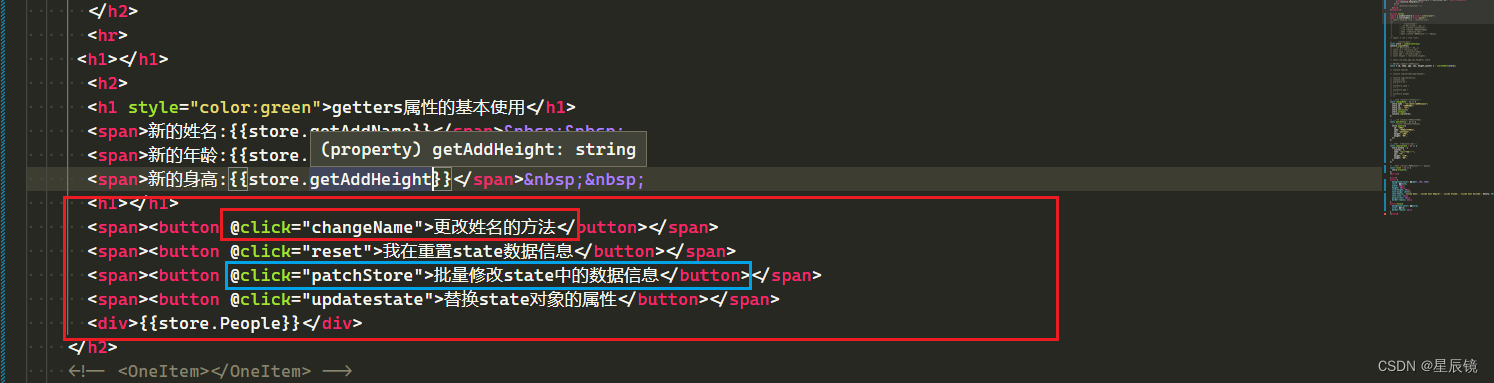Click the getAddHeight type hover tooltip
The image size is (1494, 383).
coord(478,149)
